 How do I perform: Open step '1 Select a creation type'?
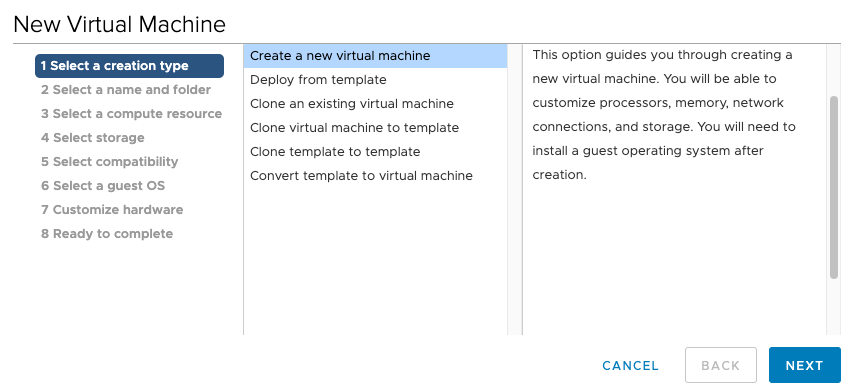click(x=129, y=66)
